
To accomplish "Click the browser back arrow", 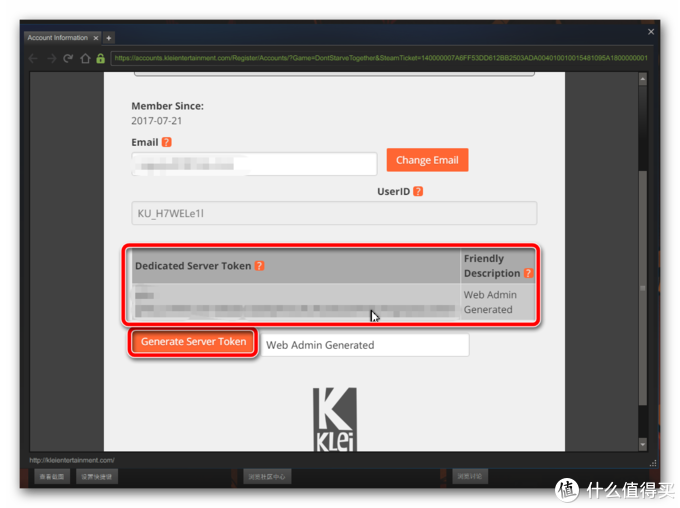I will [x=33, y=58].
